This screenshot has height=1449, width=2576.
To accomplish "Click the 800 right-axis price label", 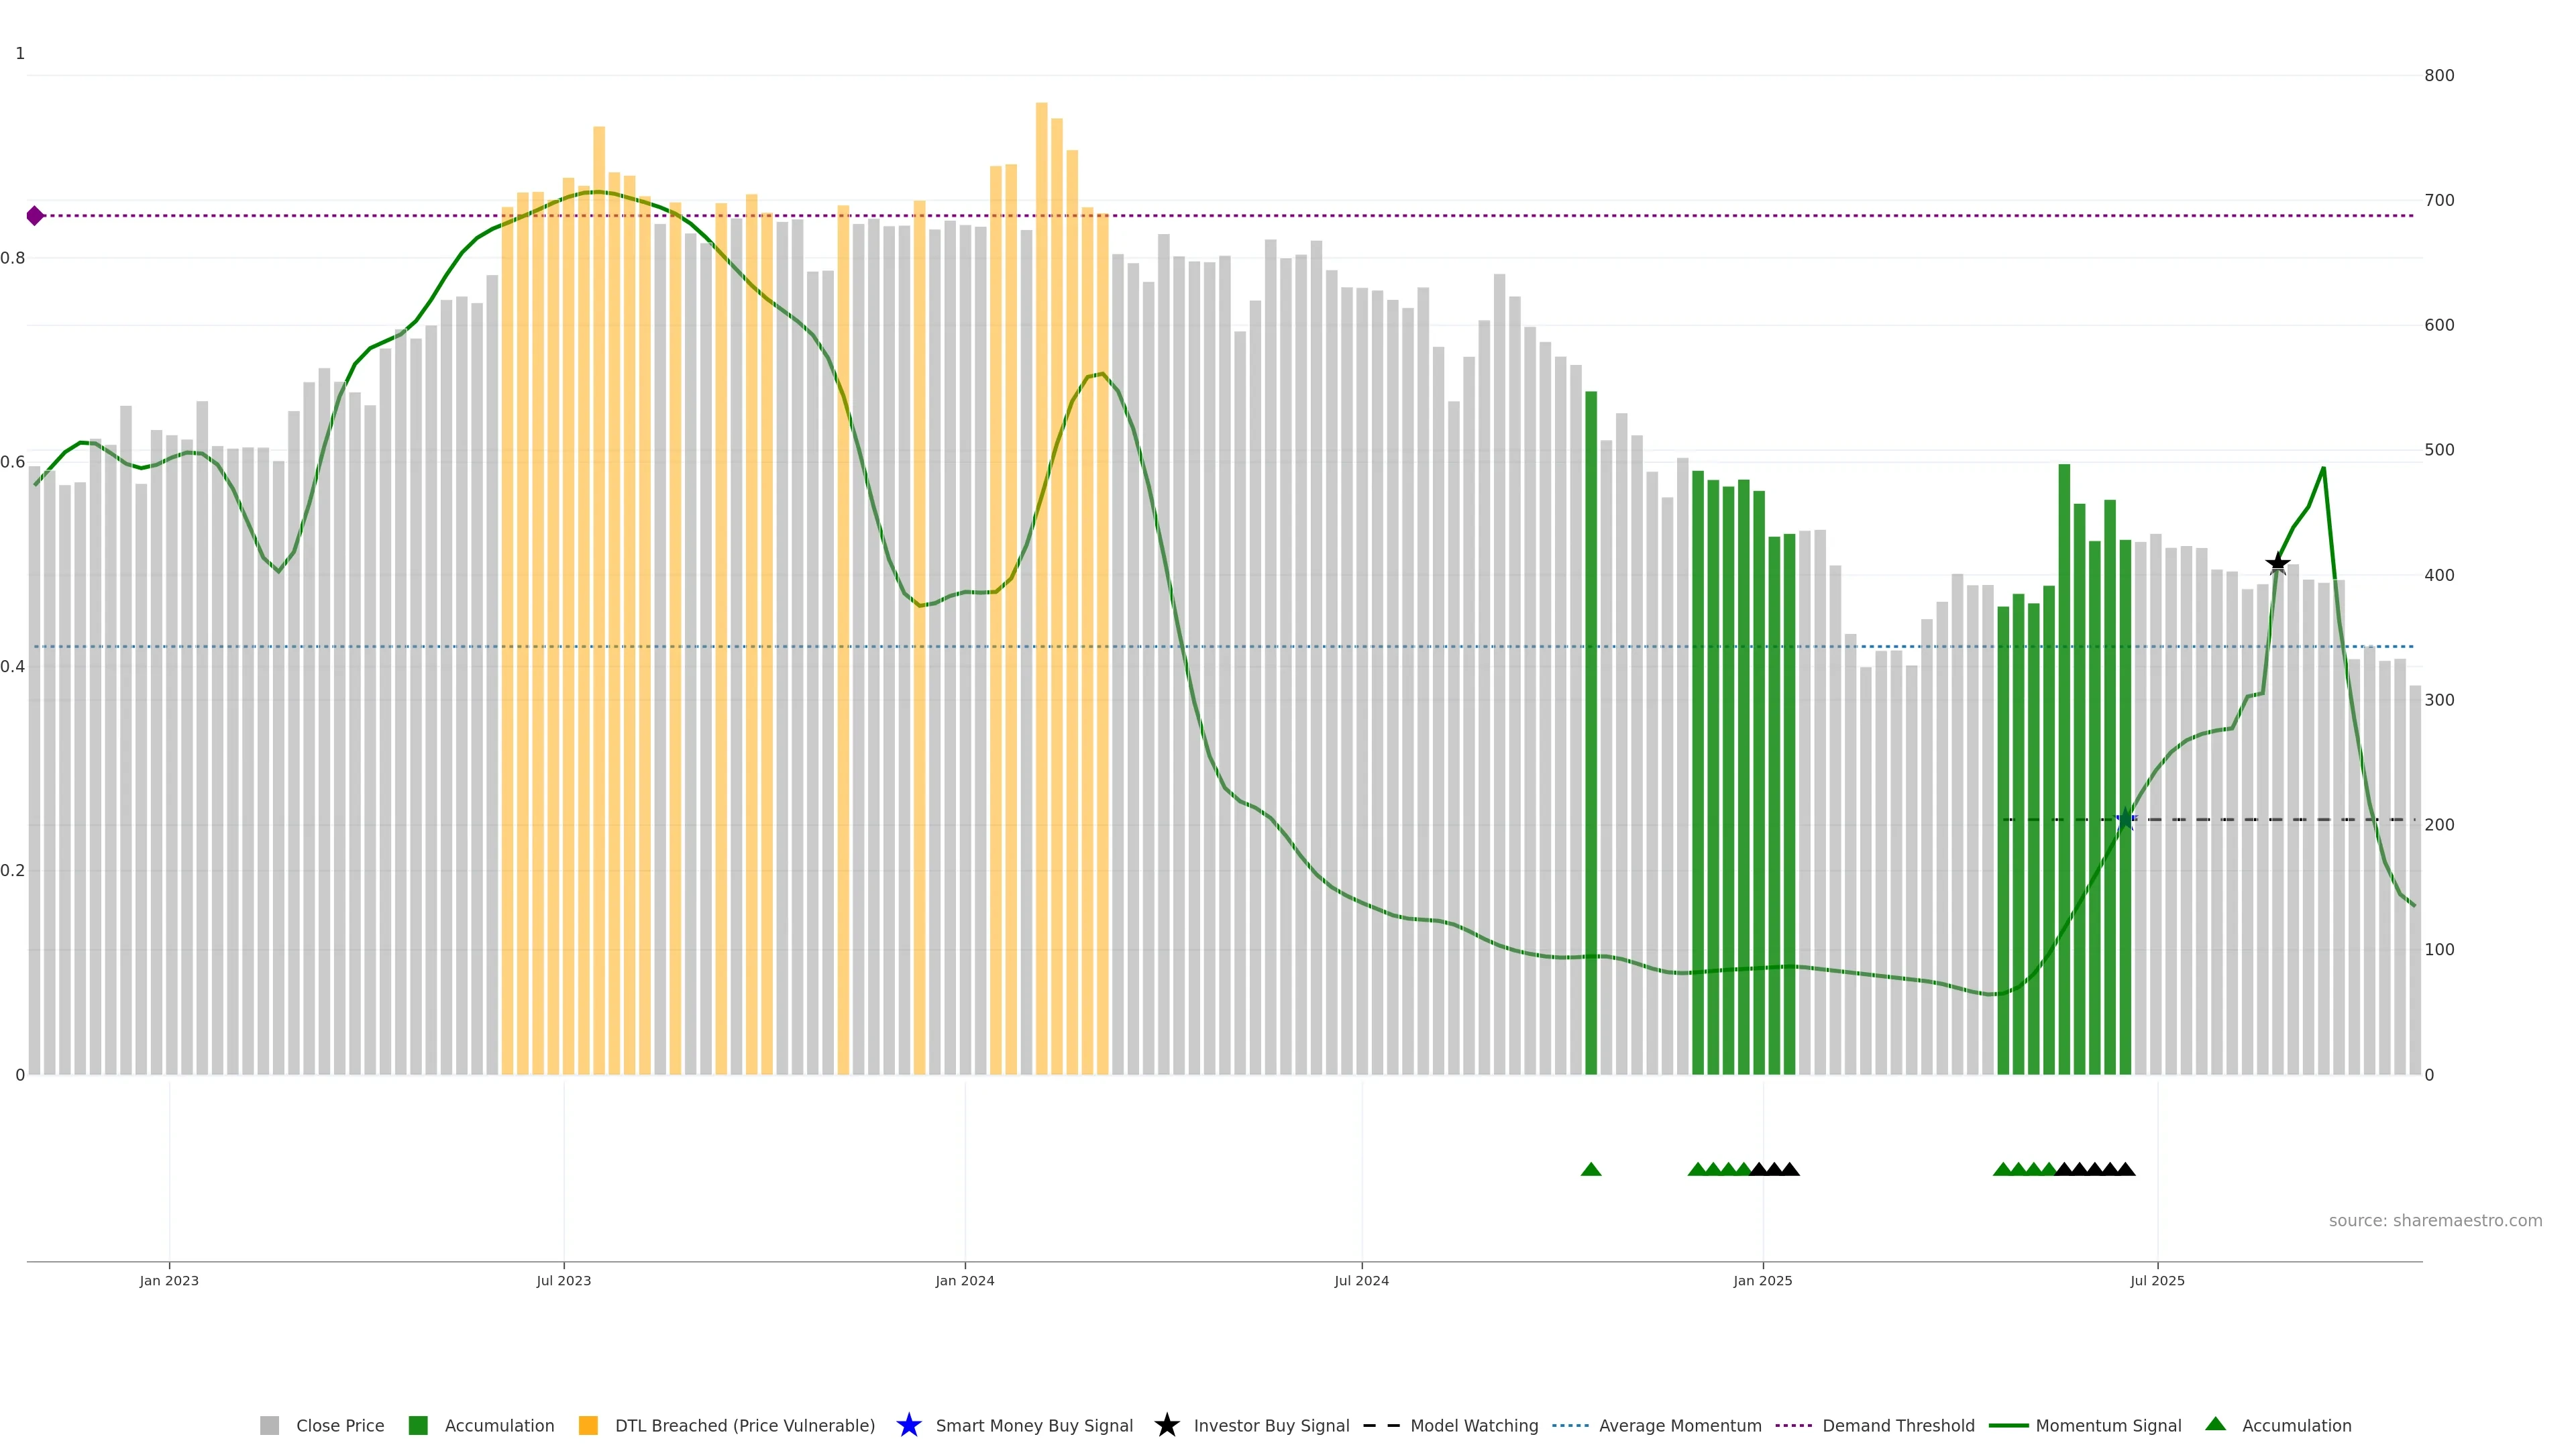I will pyautogui.click(x=2439, y=75).
